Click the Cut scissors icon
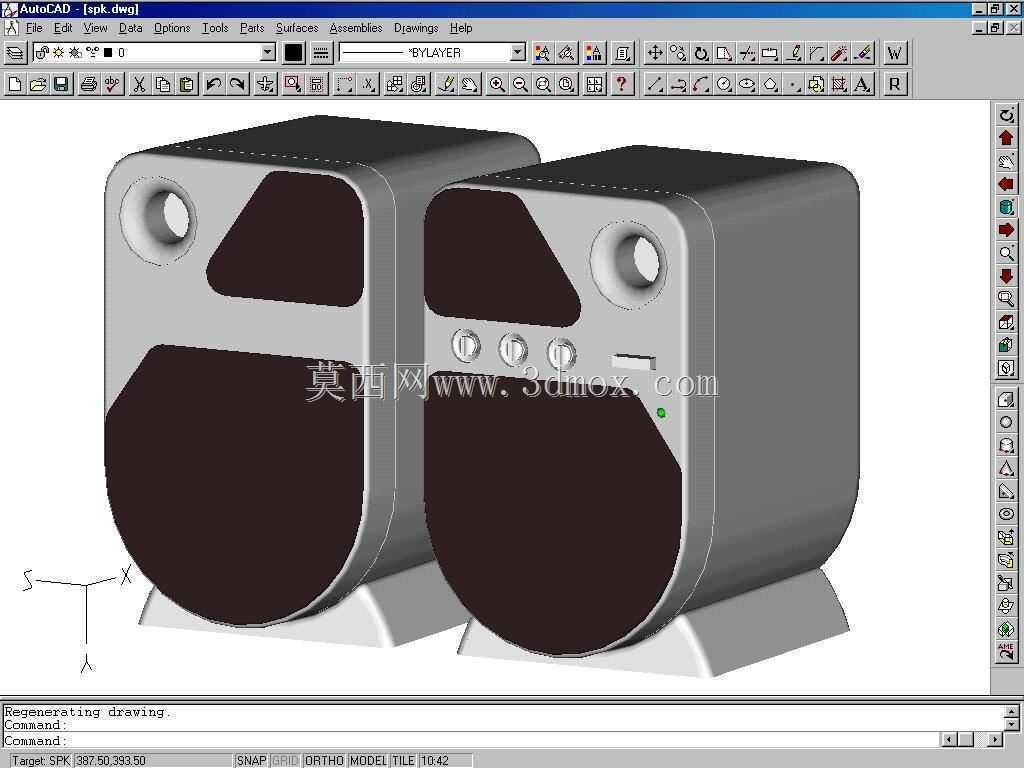Image resolution: width=1024 pixels, height=768 pixels. click(x=139, y=84)
